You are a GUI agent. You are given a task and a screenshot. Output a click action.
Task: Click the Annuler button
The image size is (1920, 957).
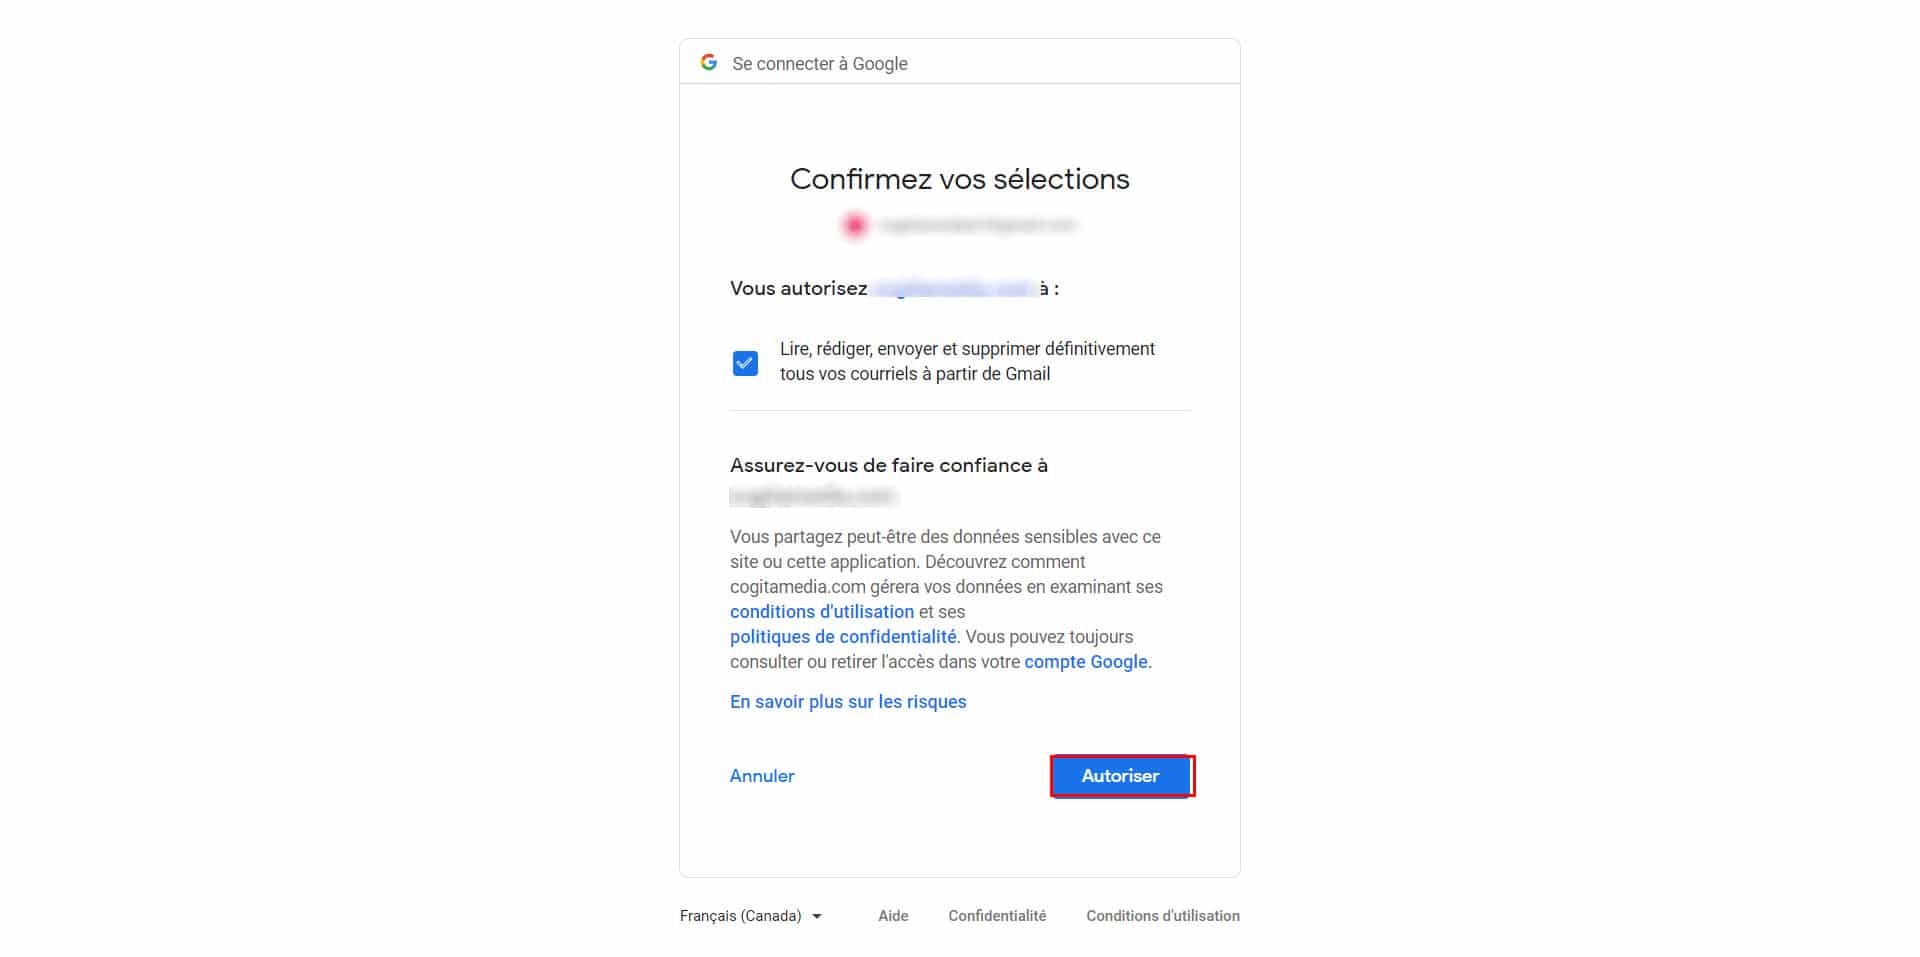tap(762, 776)
